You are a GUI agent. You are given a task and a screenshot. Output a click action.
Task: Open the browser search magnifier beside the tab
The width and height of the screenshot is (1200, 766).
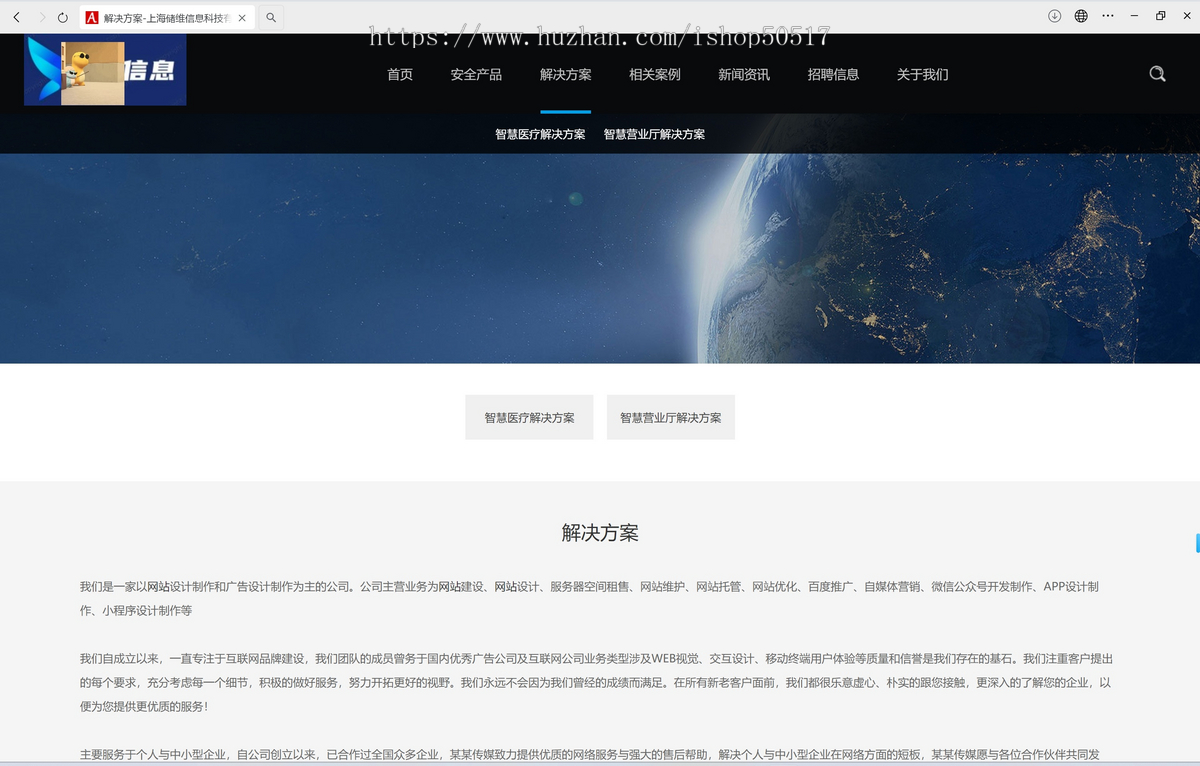click(271, 17)
